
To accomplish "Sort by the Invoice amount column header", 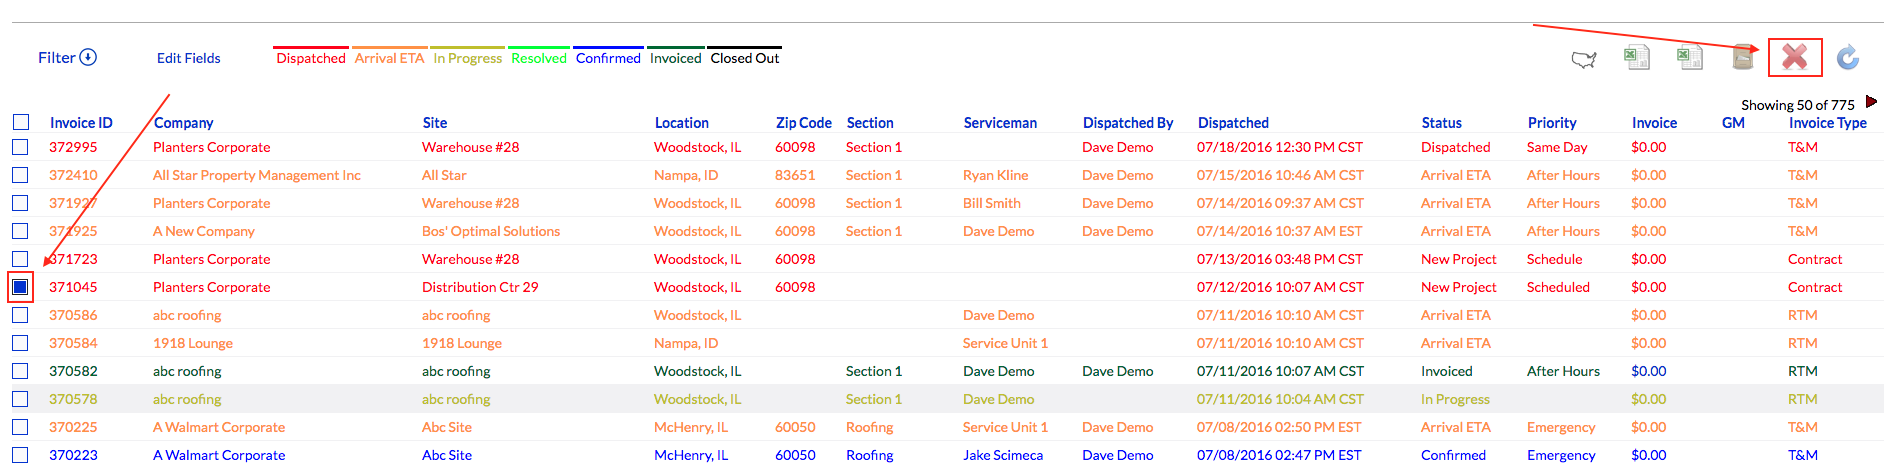I will coord(1654,123).
